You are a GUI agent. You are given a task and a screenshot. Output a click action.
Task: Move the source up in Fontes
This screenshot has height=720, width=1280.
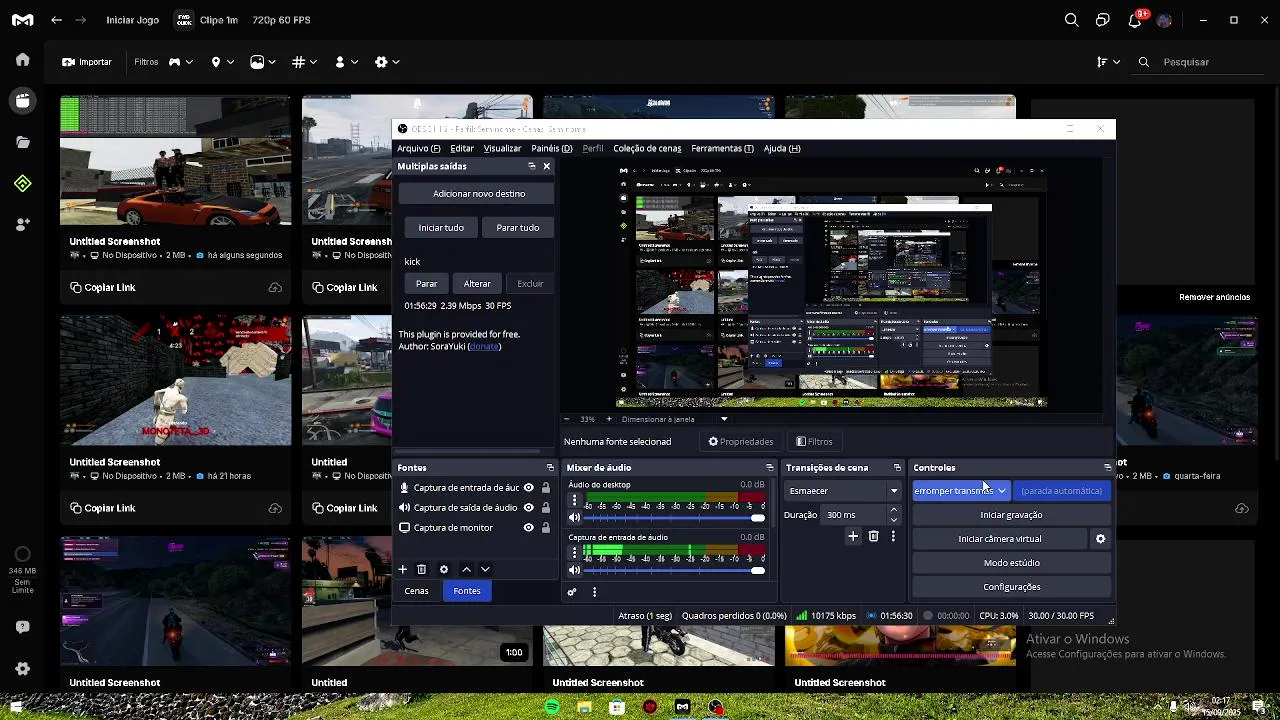(466, 569)
